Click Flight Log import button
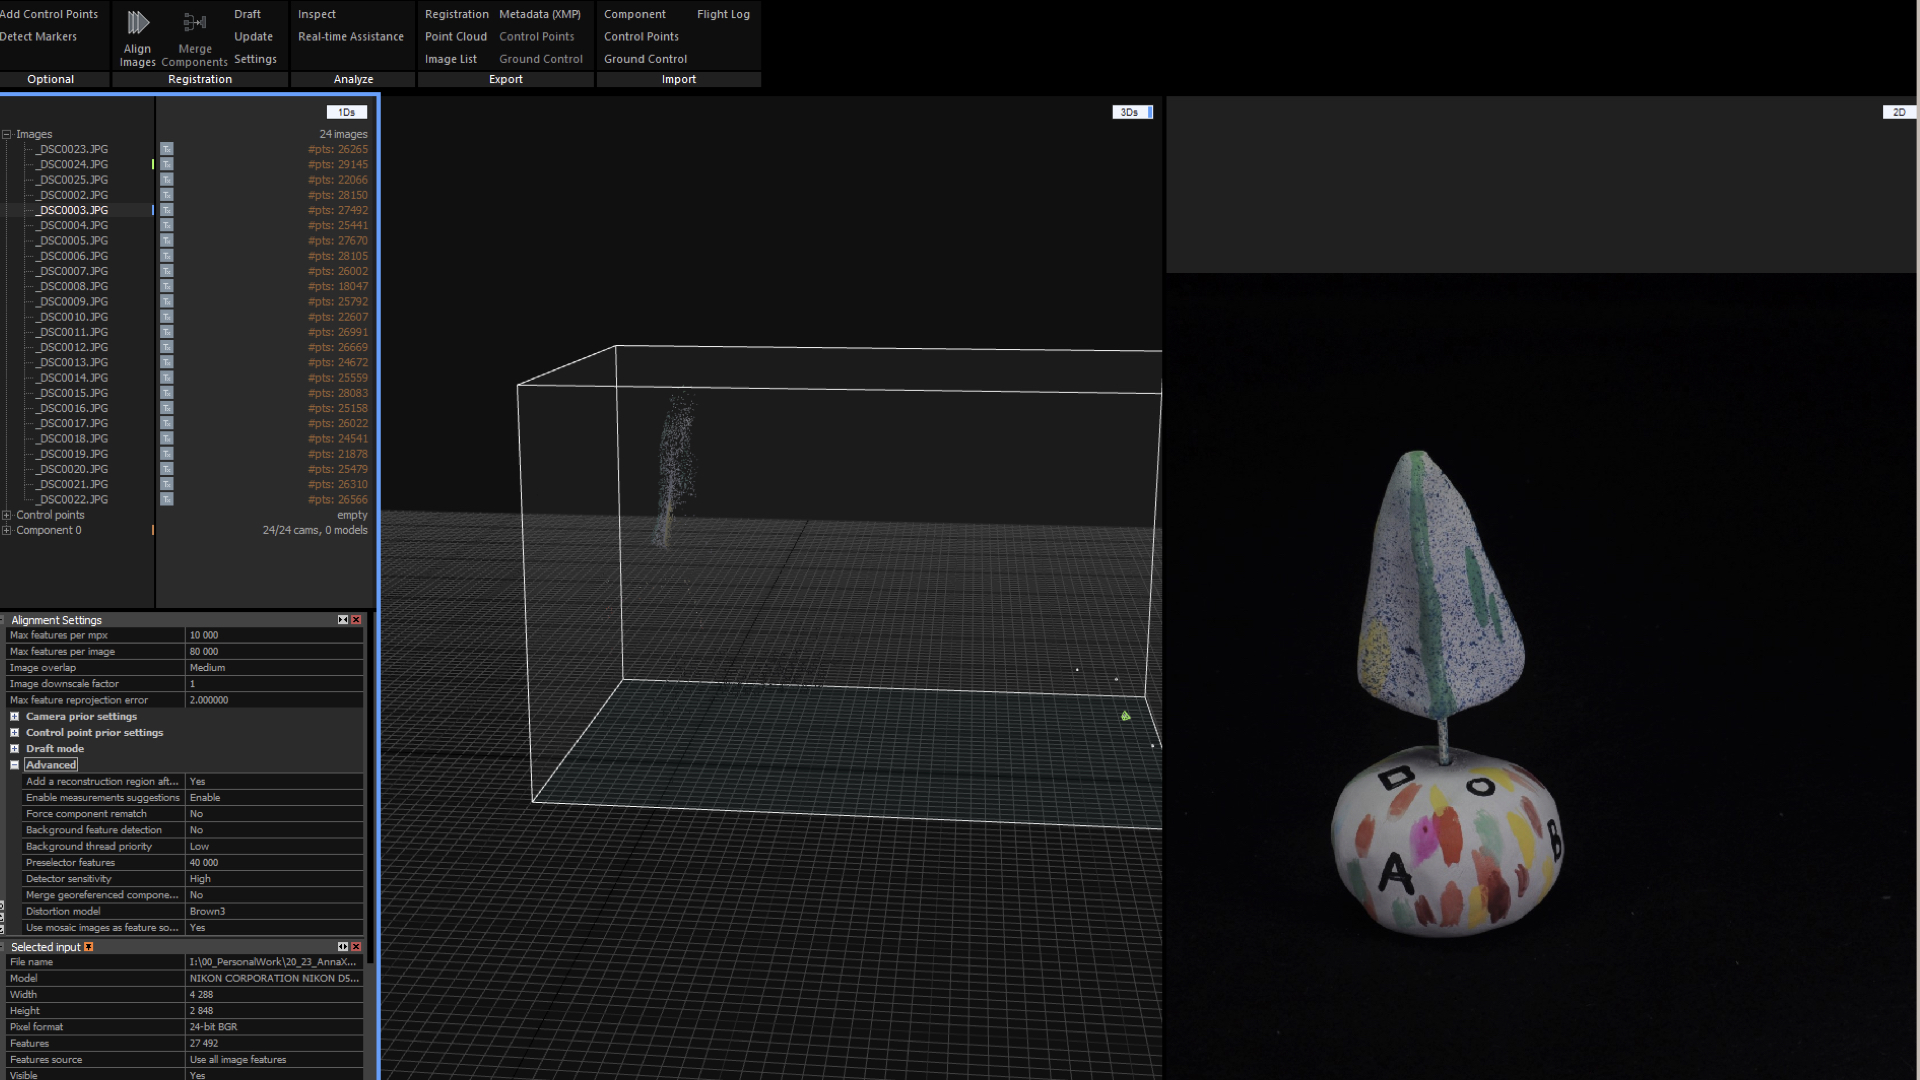 click(x=723, y=14)
